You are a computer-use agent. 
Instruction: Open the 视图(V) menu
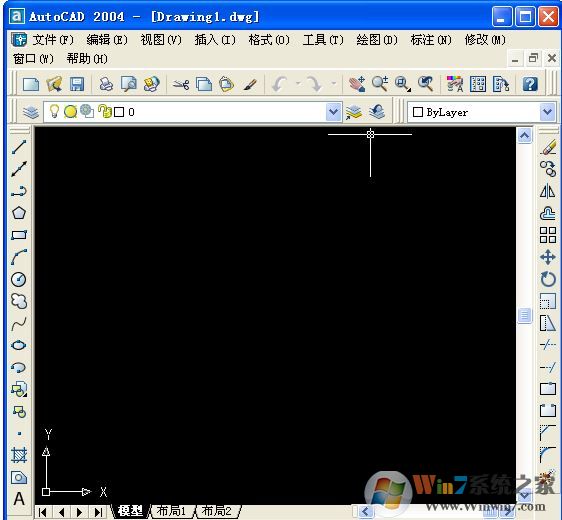click(161, 40)
